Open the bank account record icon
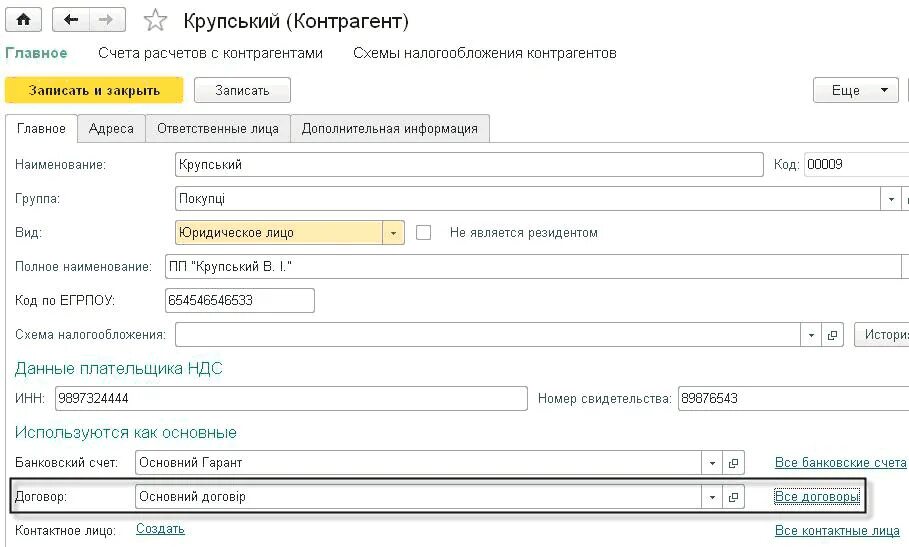909x547 pixels. [733, 463]
